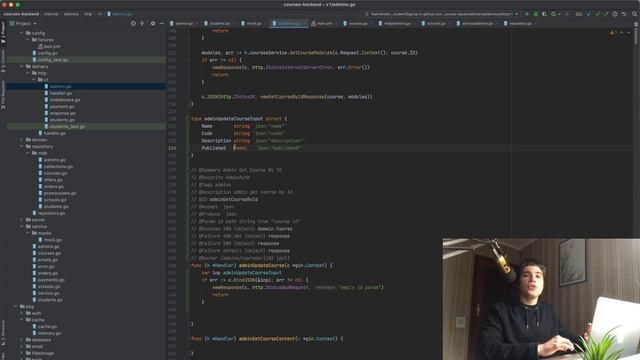
Task: Open promocodes.go in mdb folder
Action: (x=60, y=193)
